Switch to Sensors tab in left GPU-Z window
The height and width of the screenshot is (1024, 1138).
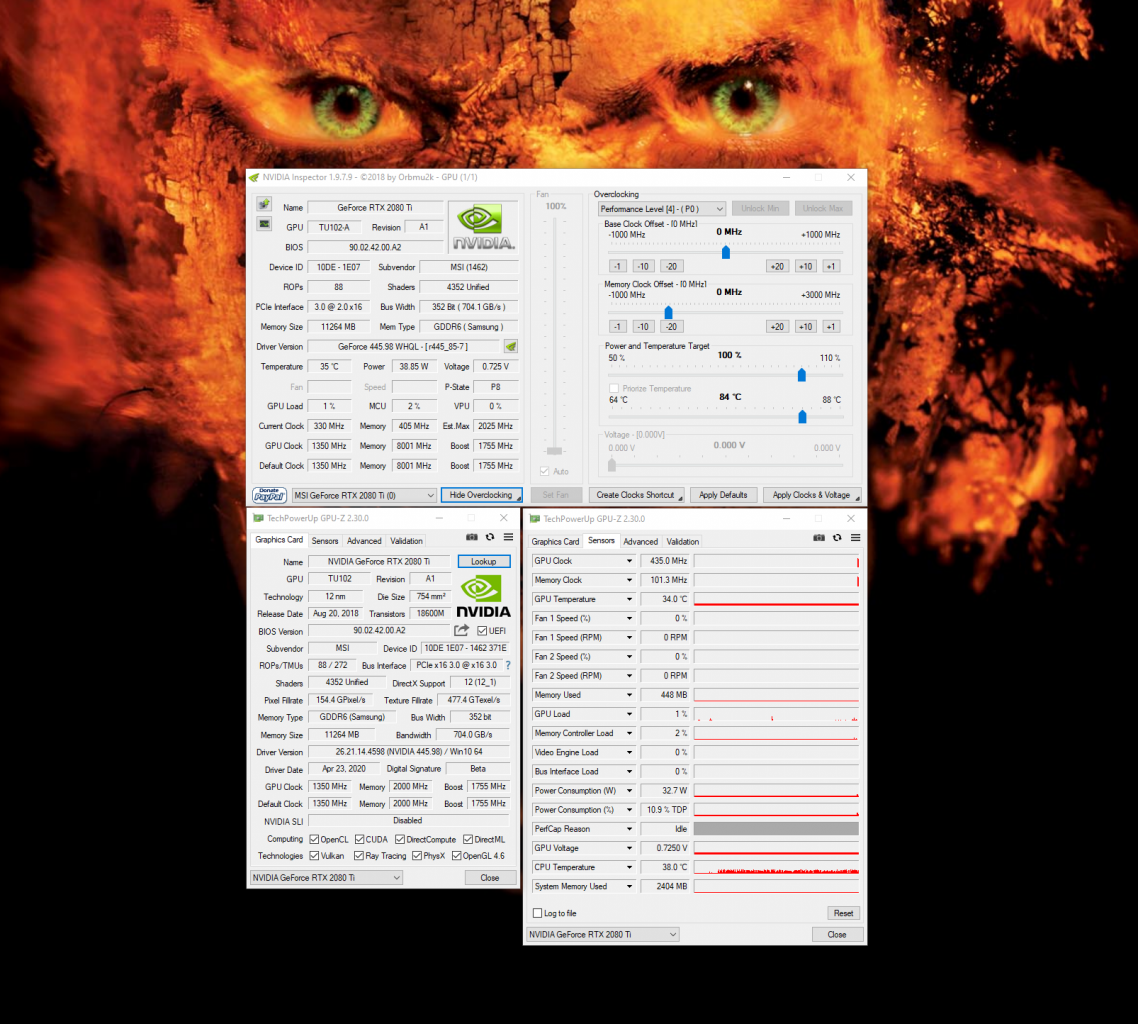tap(324, 541)
